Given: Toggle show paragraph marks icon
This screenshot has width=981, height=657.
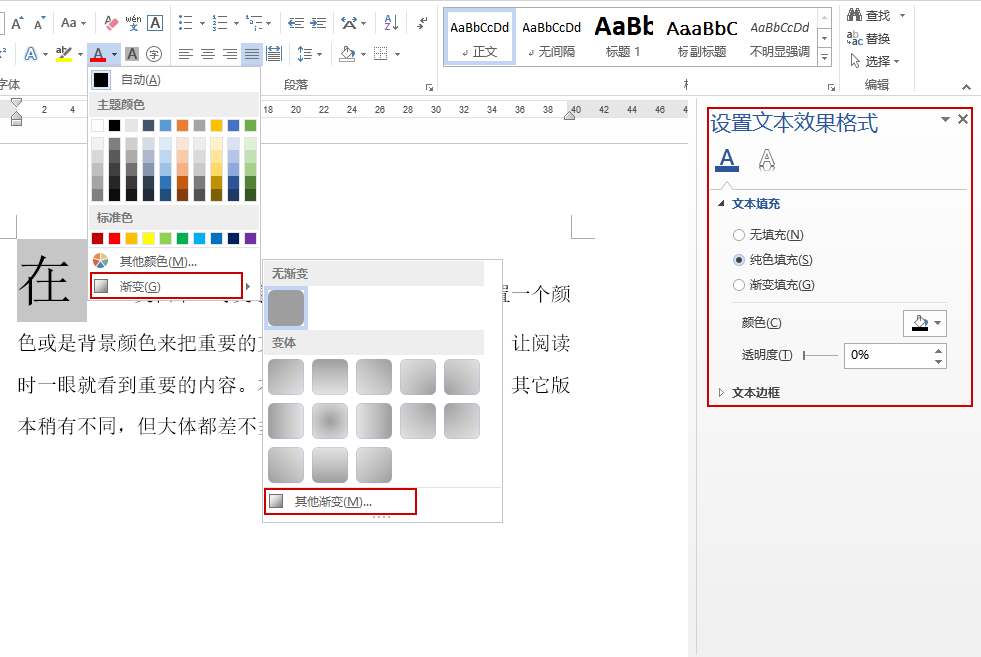Looking at the screenshot, I should [423, 24].
